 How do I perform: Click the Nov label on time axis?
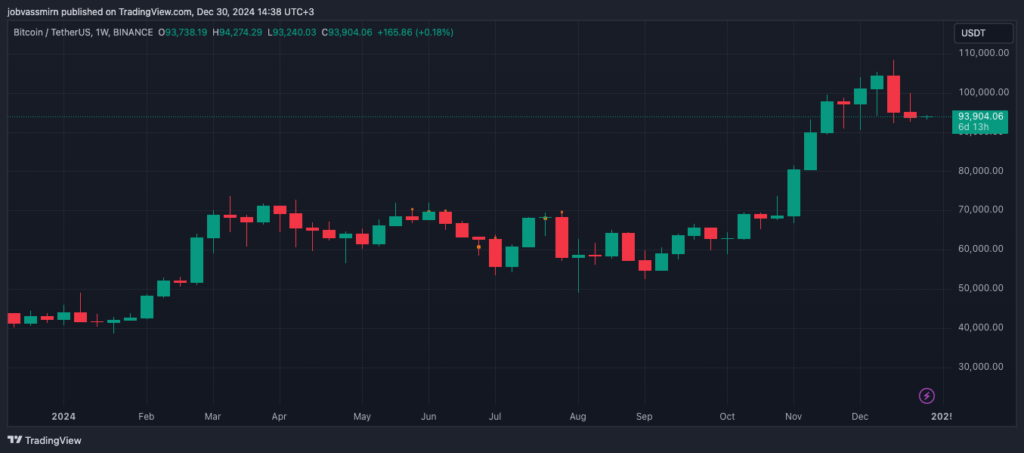point(794,415)
